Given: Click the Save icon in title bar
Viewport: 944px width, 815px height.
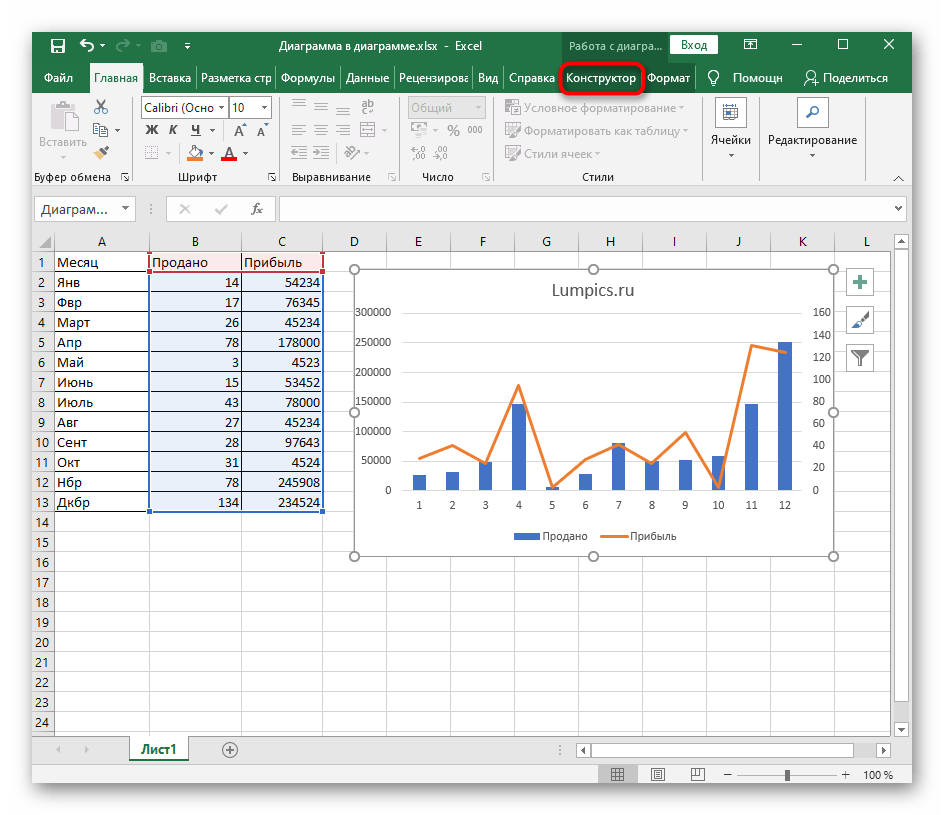Looking at the screenshot, I should click(57, 45).
